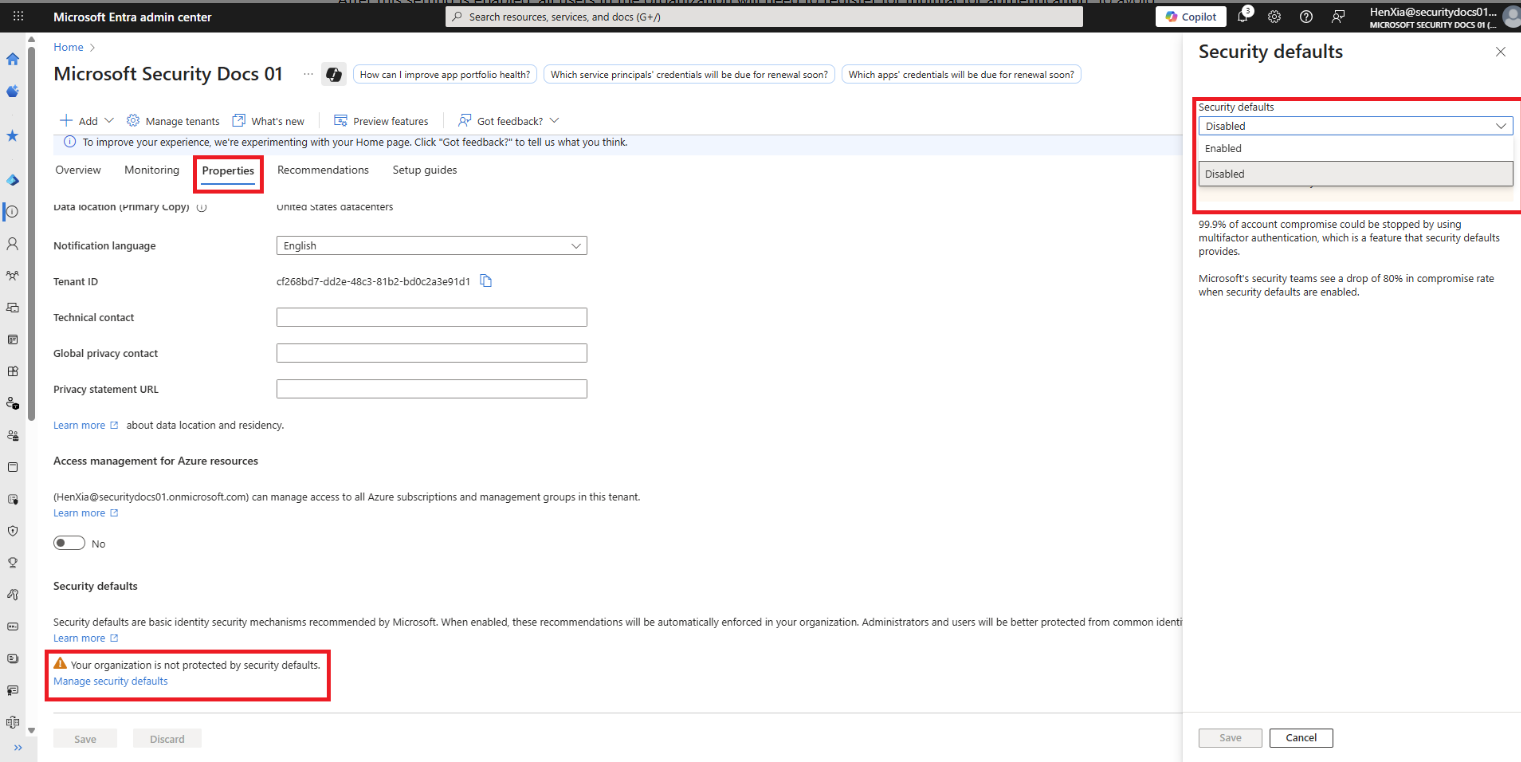Click the account avatar for HenXia

click(x=1508, y=16)
